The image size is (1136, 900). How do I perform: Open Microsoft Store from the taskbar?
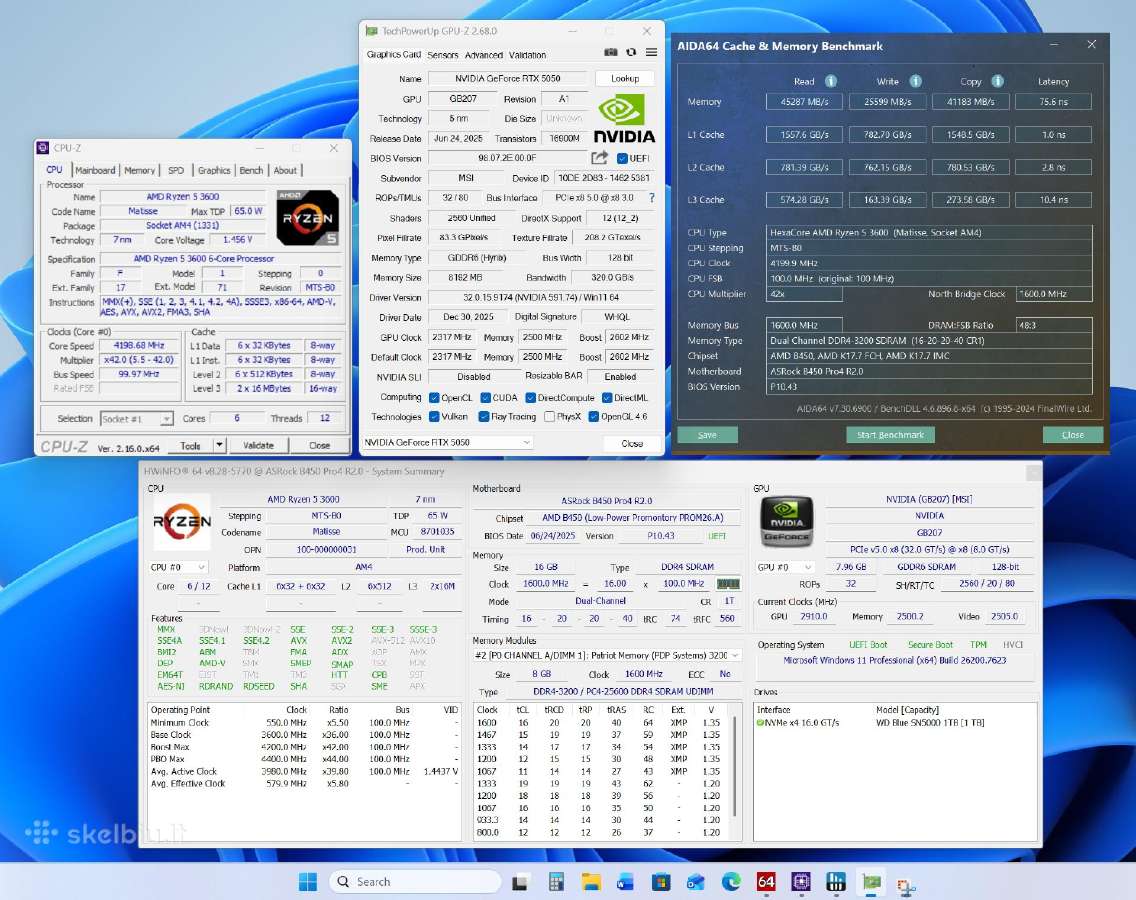pyautogui.click(x=661, y=882)
